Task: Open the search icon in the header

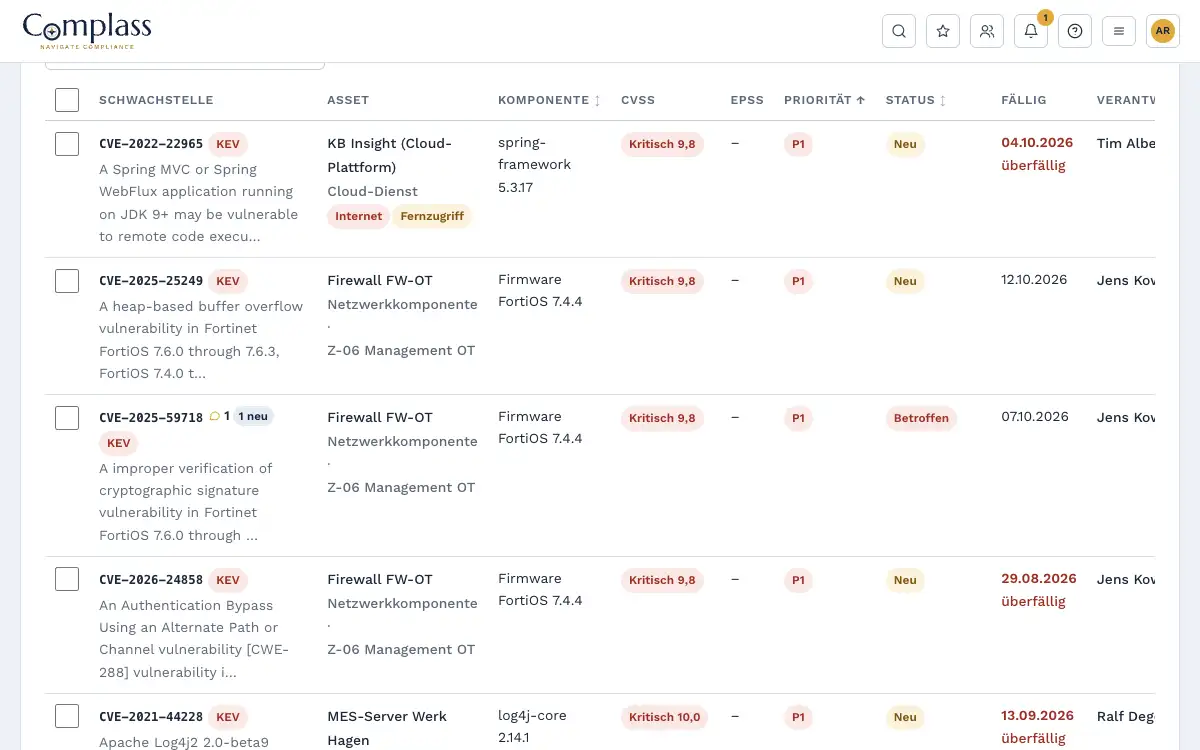Action: (899, 31)
